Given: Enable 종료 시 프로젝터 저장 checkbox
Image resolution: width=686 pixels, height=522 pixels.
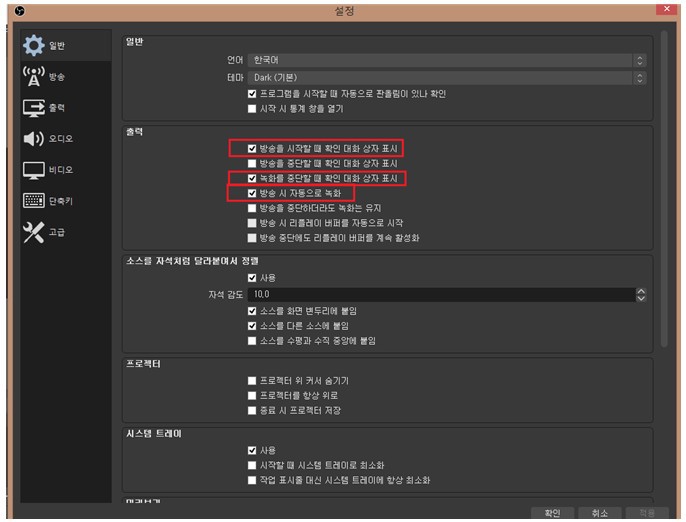Looking at the screenshot, I should pyautogui.click(x=252, y=410).
